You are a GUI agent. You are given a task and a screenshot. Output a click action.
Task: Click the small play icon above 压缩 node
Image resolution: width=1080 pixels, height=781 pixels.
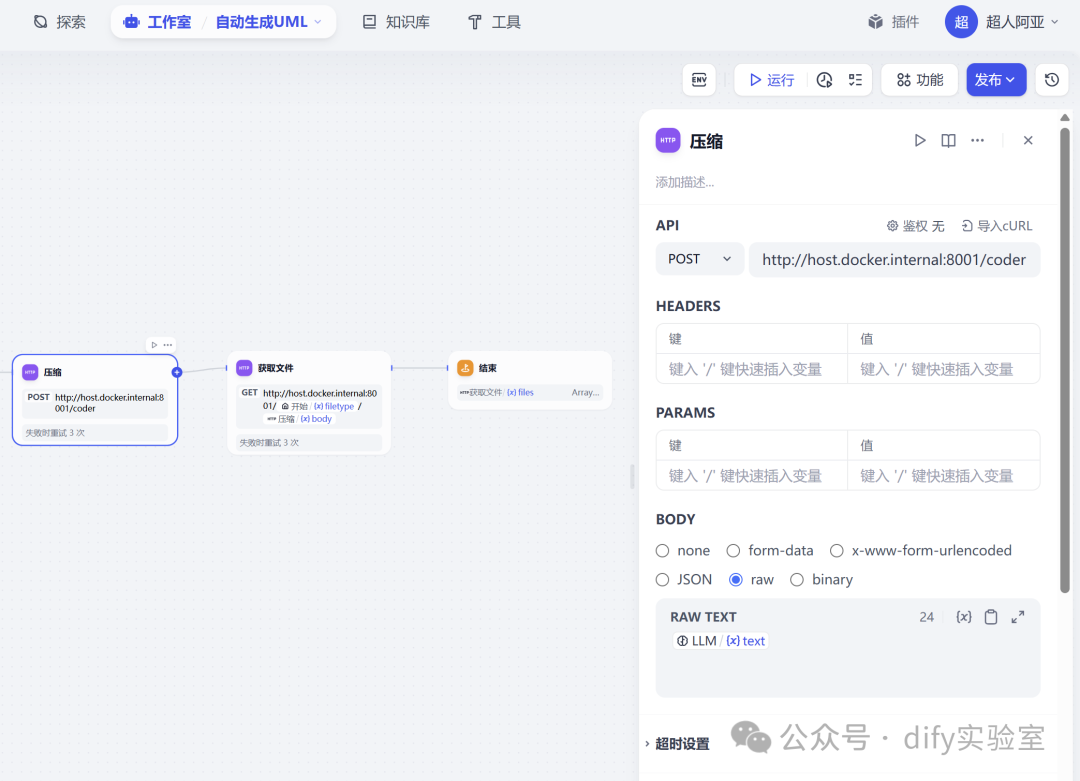coord(154,344)
